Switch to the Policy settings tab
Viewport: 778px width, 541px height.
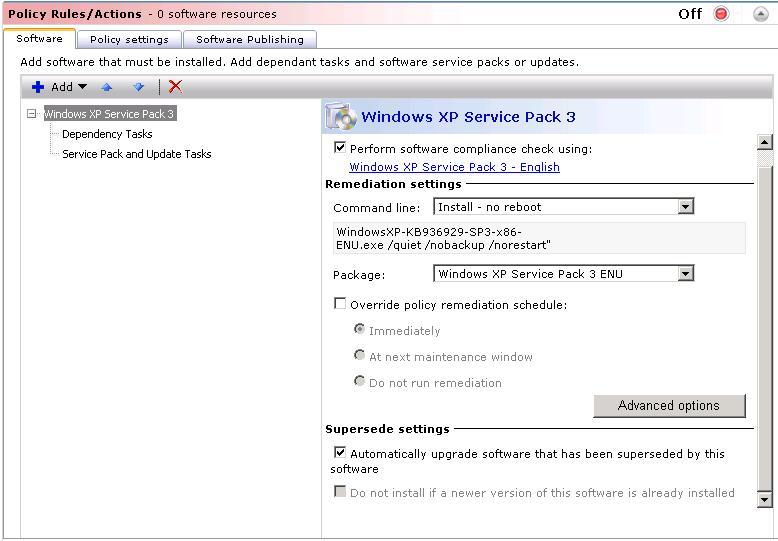tap(129, 39)
